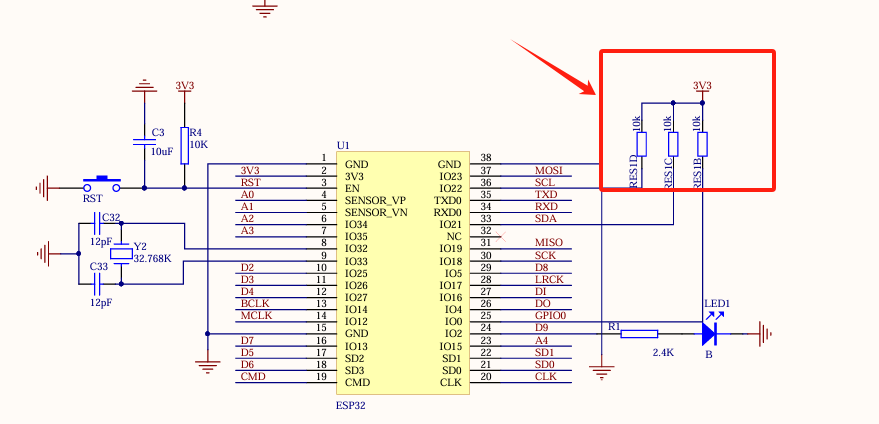This screenshot has width=879, height=424.
Task: Click the R1 2.4K resistor symbol
Action: [639, 334]
